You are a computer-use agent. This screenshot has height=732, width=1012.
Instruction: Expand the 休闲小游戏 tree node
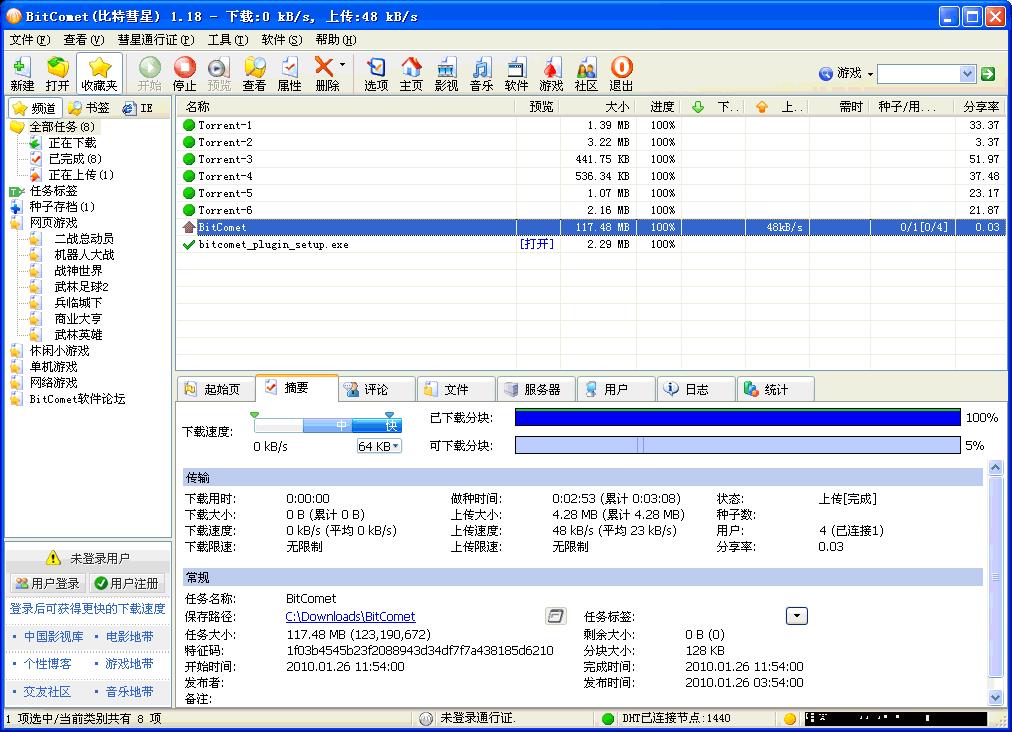[x=59, y=351]
